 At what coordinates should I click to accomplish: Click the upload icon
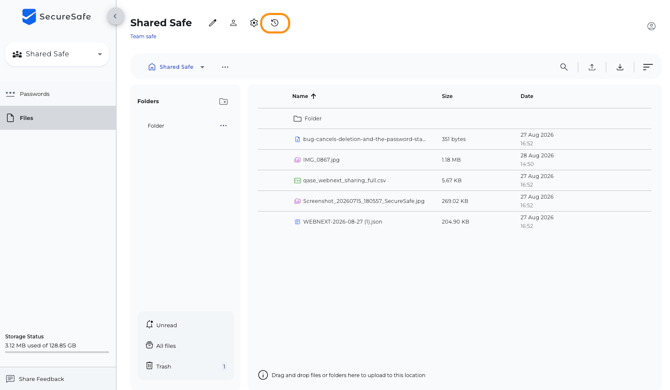point(592,67)
